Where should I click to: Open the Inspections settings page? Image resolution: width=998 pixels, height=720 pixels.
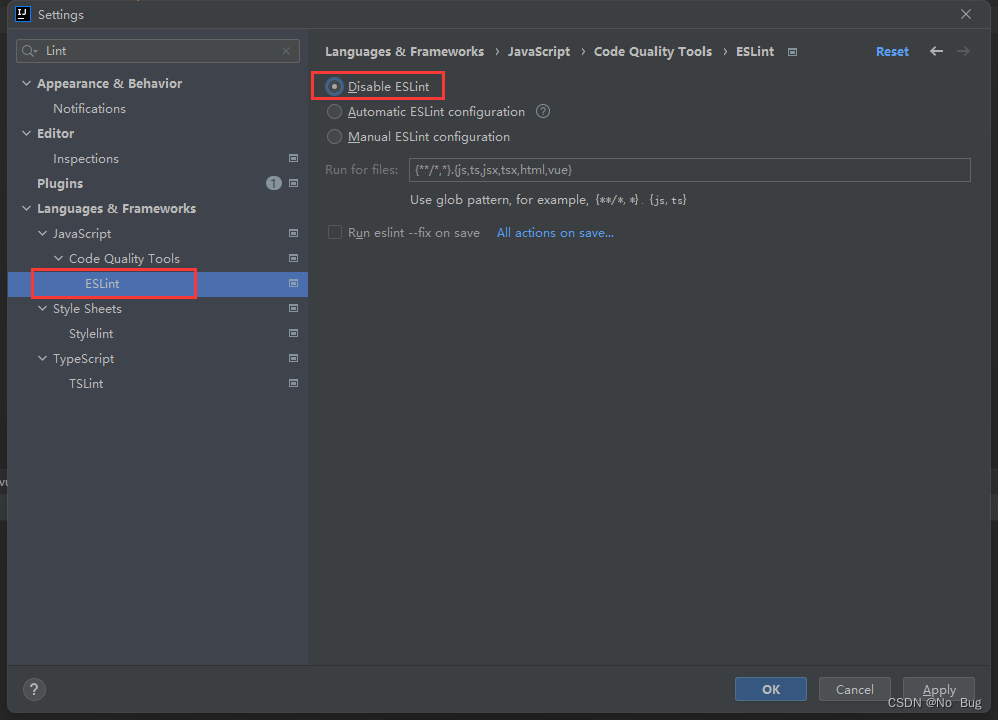click(x=86, y=159)
